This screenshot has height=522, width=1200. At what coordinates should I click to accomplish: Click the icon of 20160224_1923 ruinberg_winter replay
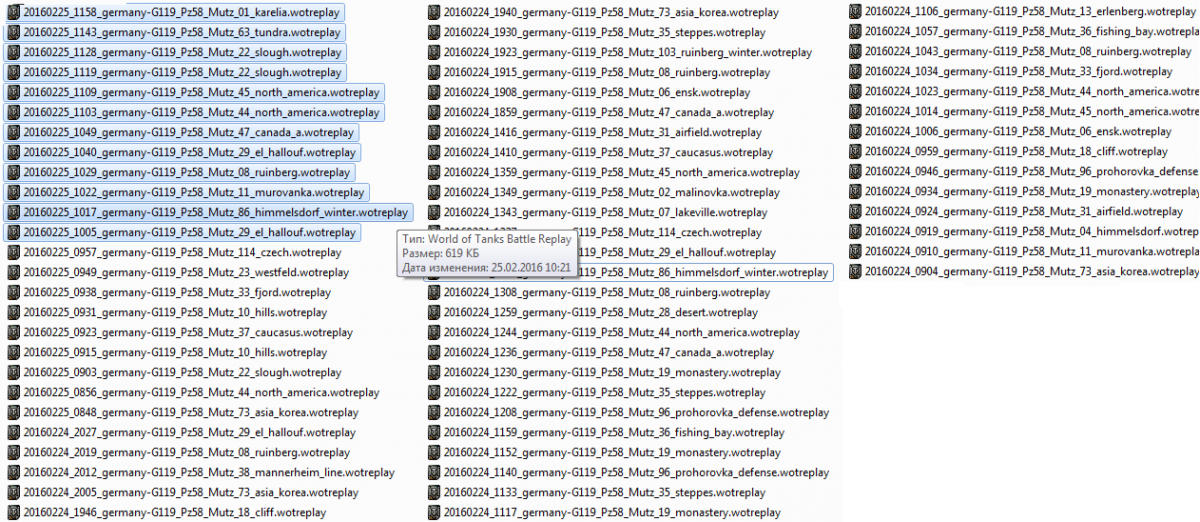[x=434, y=53]
